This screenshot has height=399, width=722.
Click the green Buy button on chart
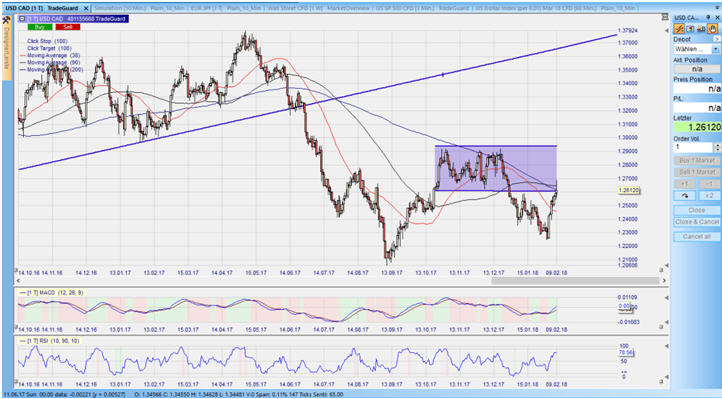40,27
